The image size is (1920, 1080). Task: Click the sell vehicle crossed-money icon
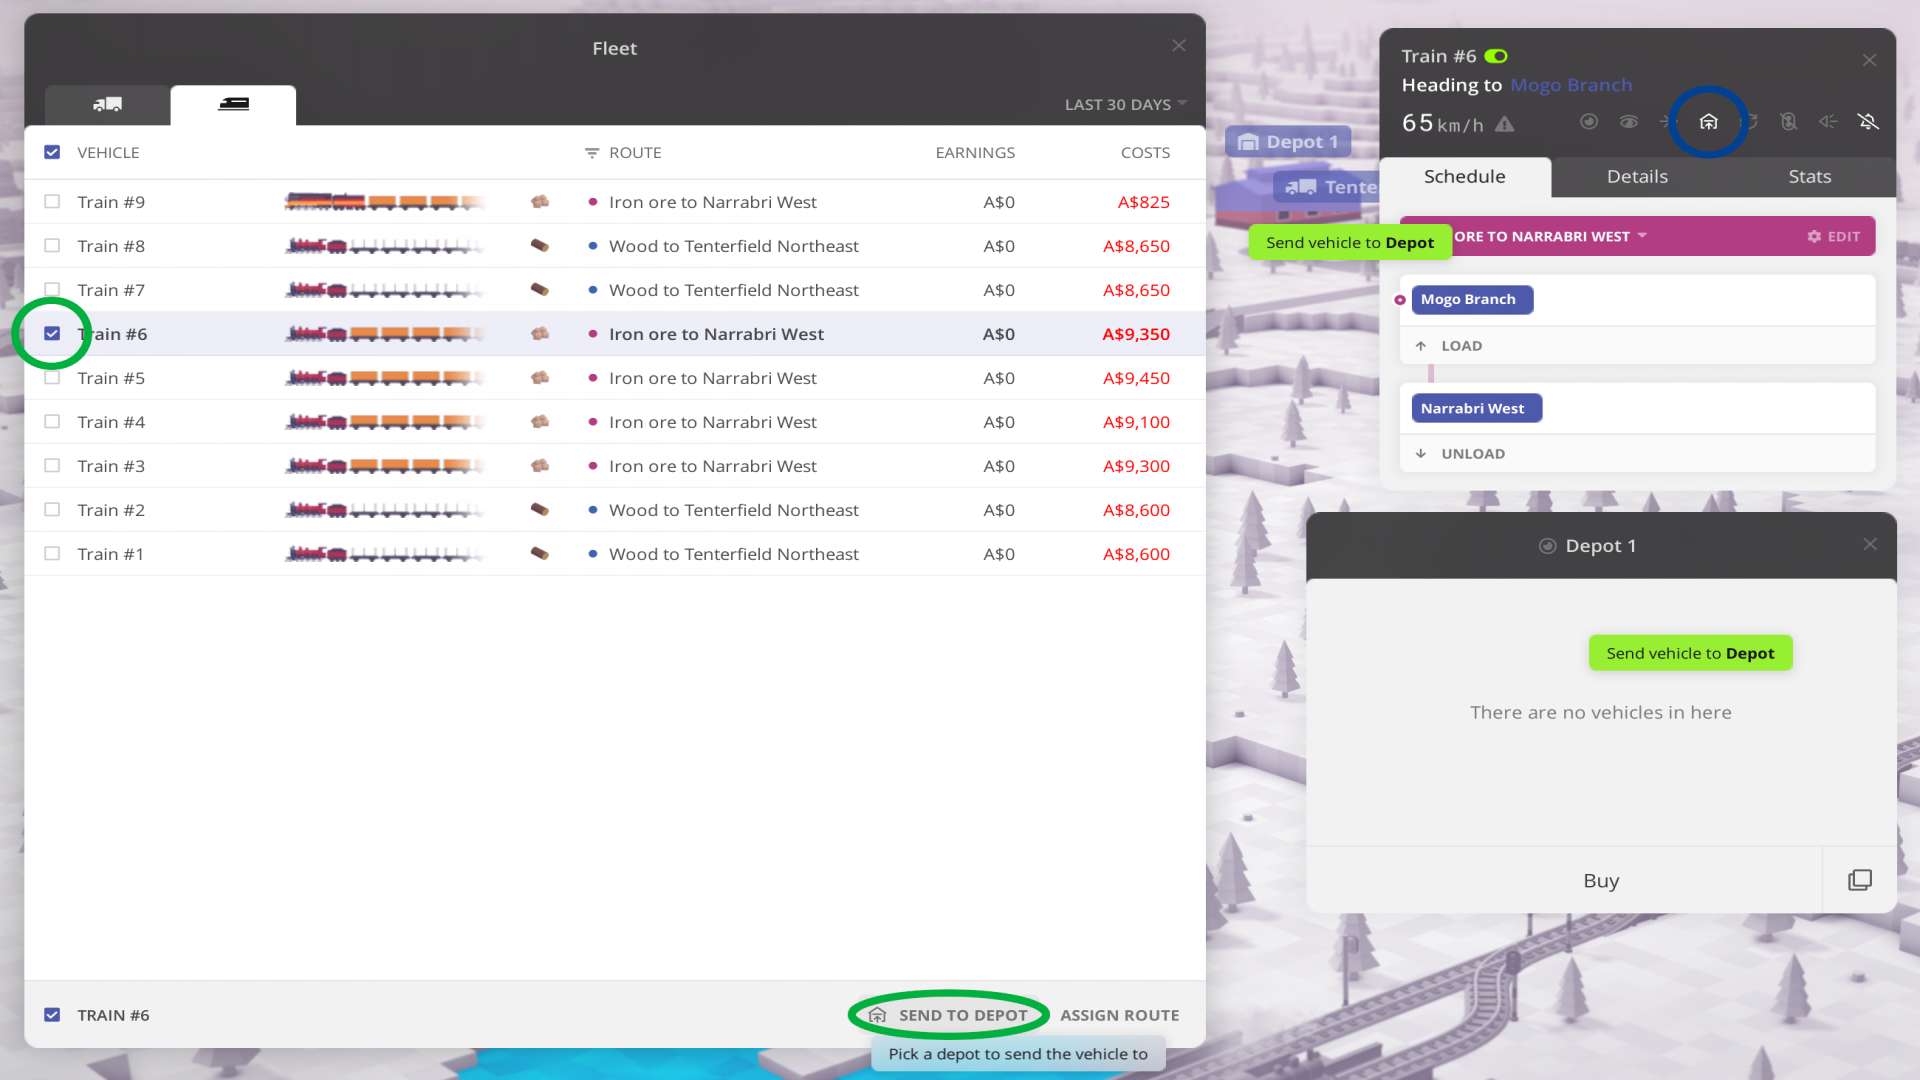click(x=1788, y=122)
